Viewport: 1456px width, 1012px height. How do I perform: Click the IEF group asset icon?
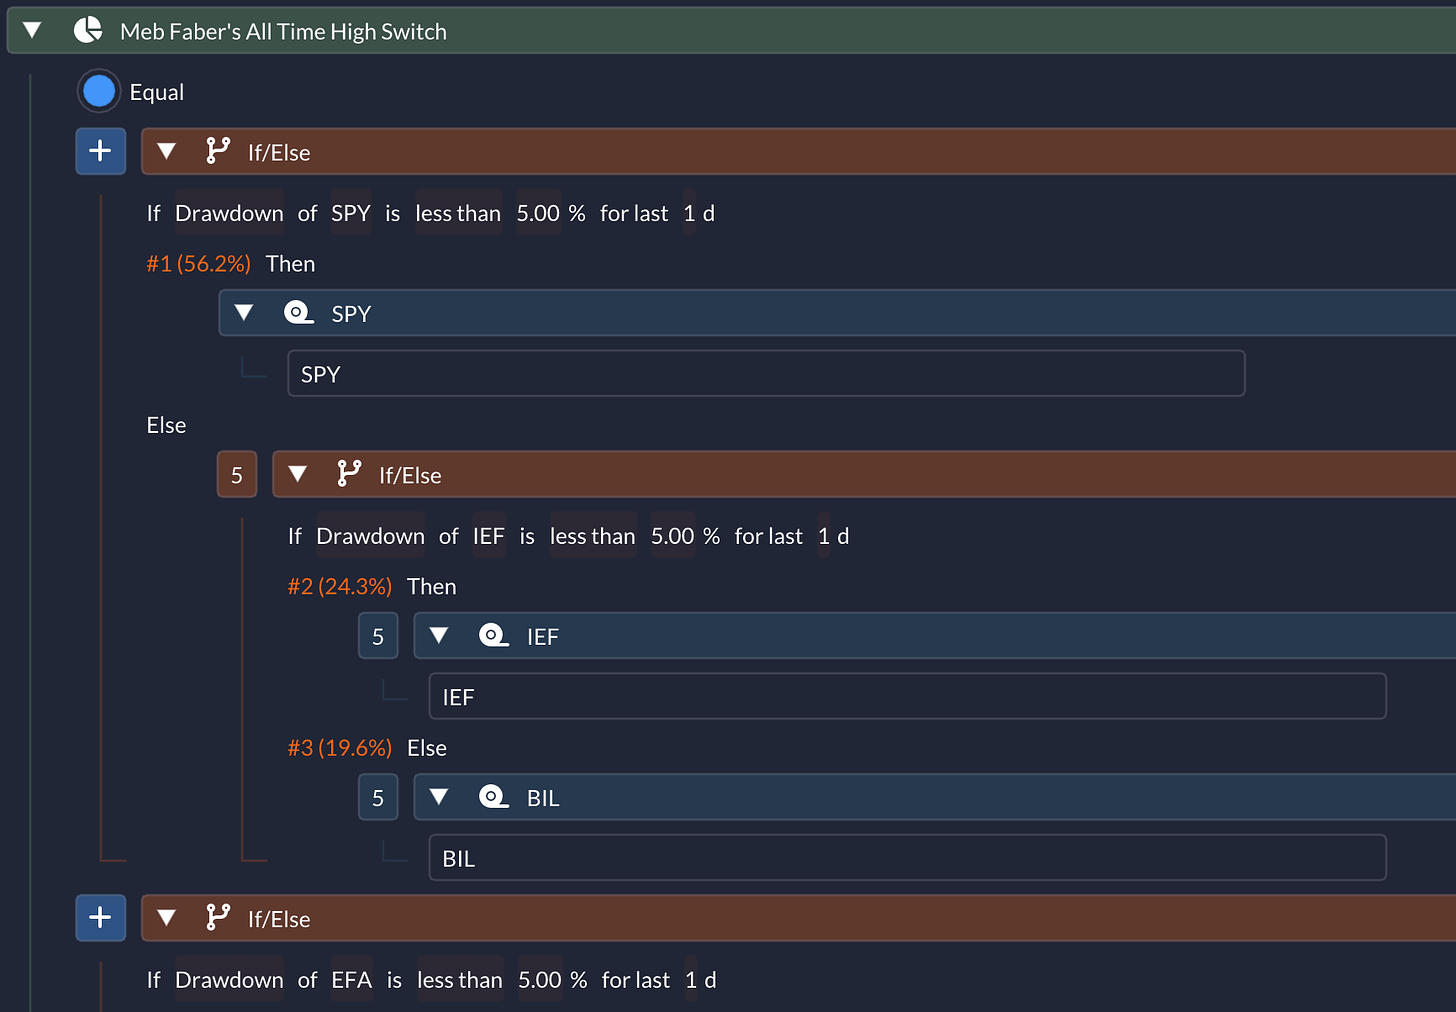coord(494,636)
